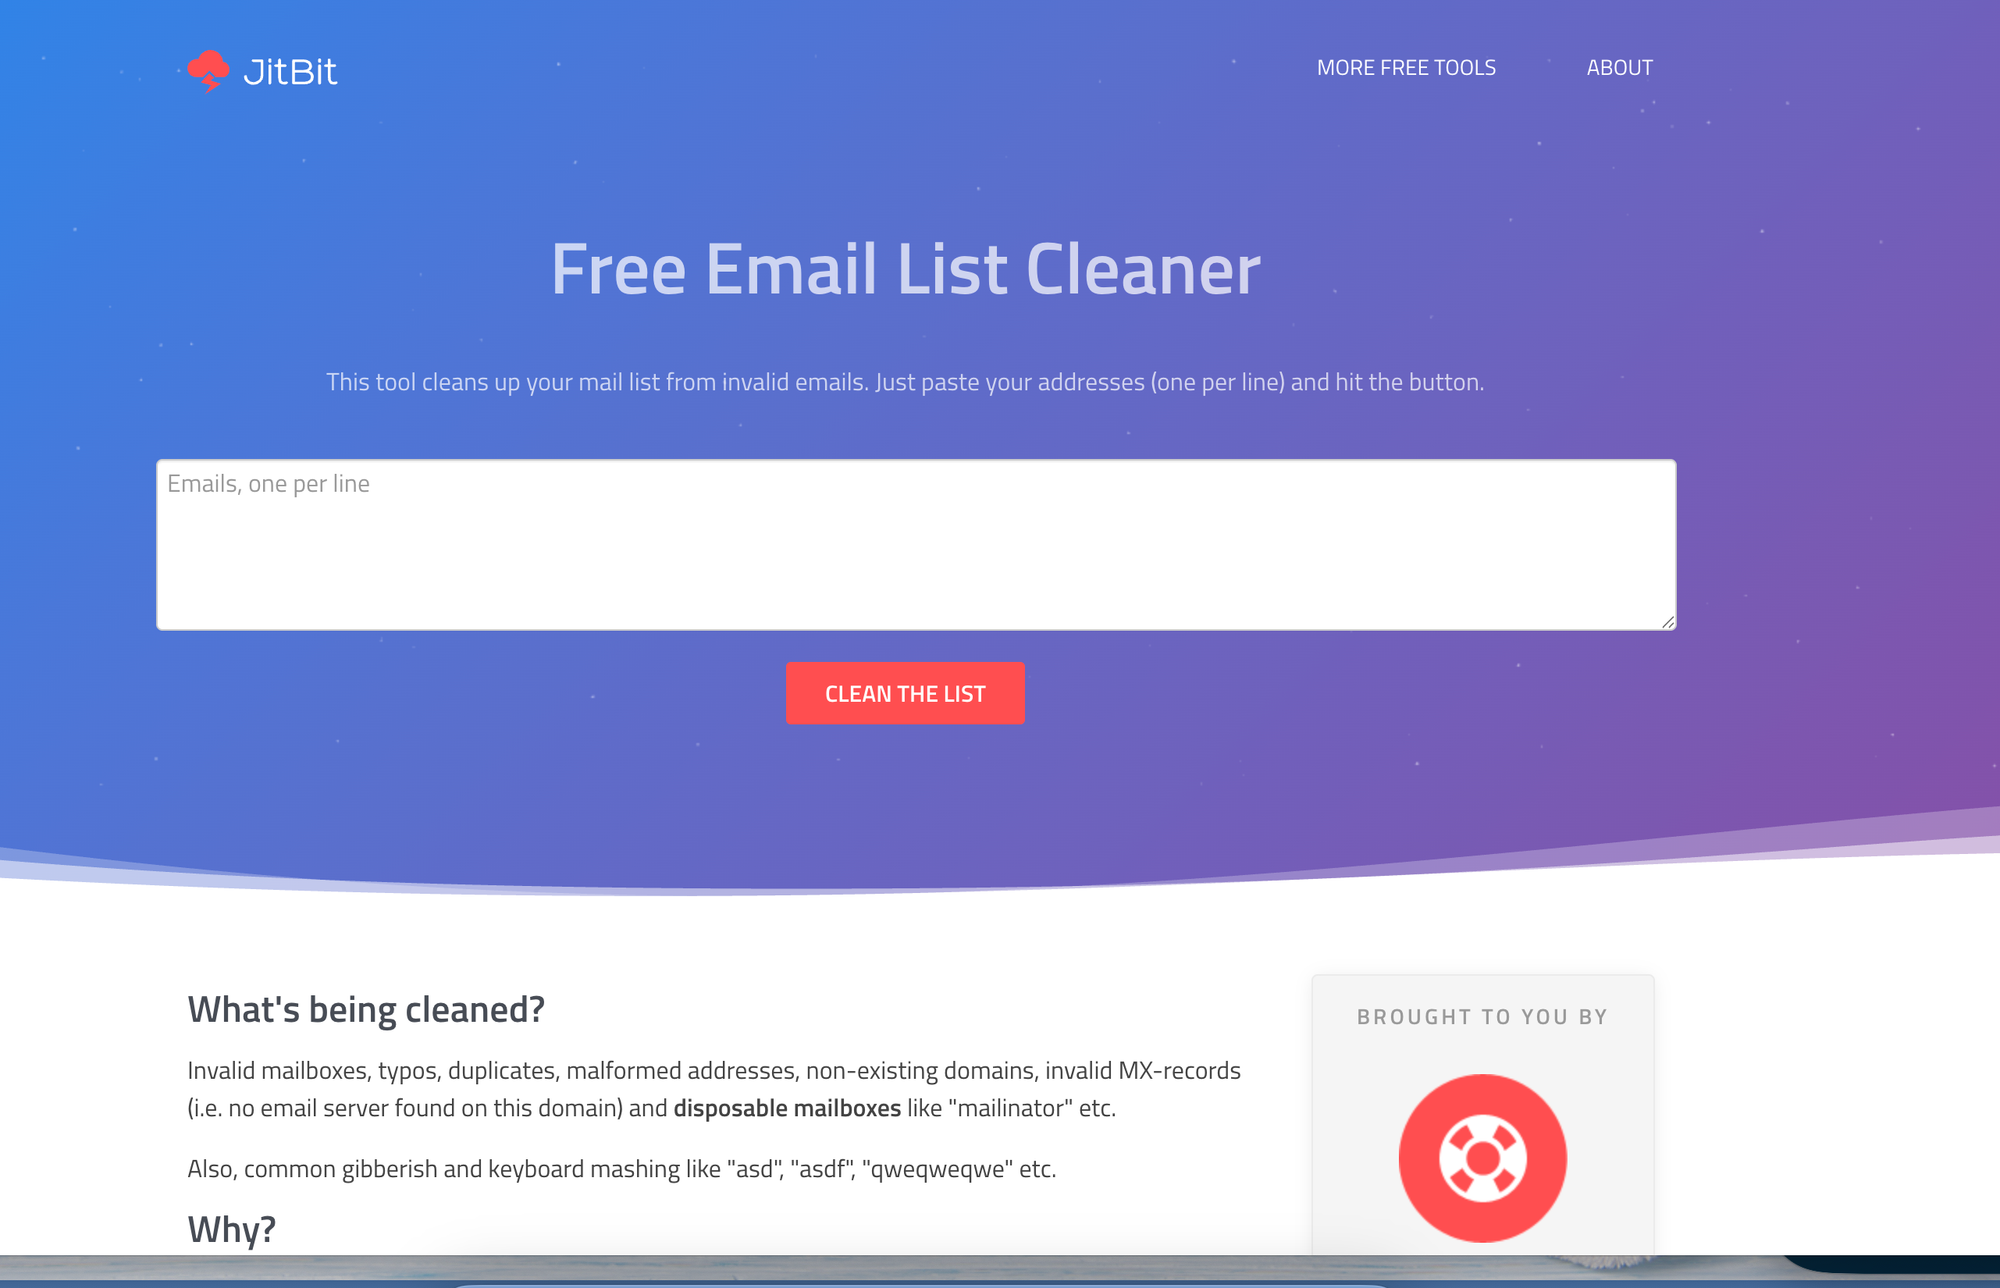Image resolution: width=2000 pixels, height=1288 pixels.
Task: Click the red coral spade logo icon
Action: [x=207, y=67]
